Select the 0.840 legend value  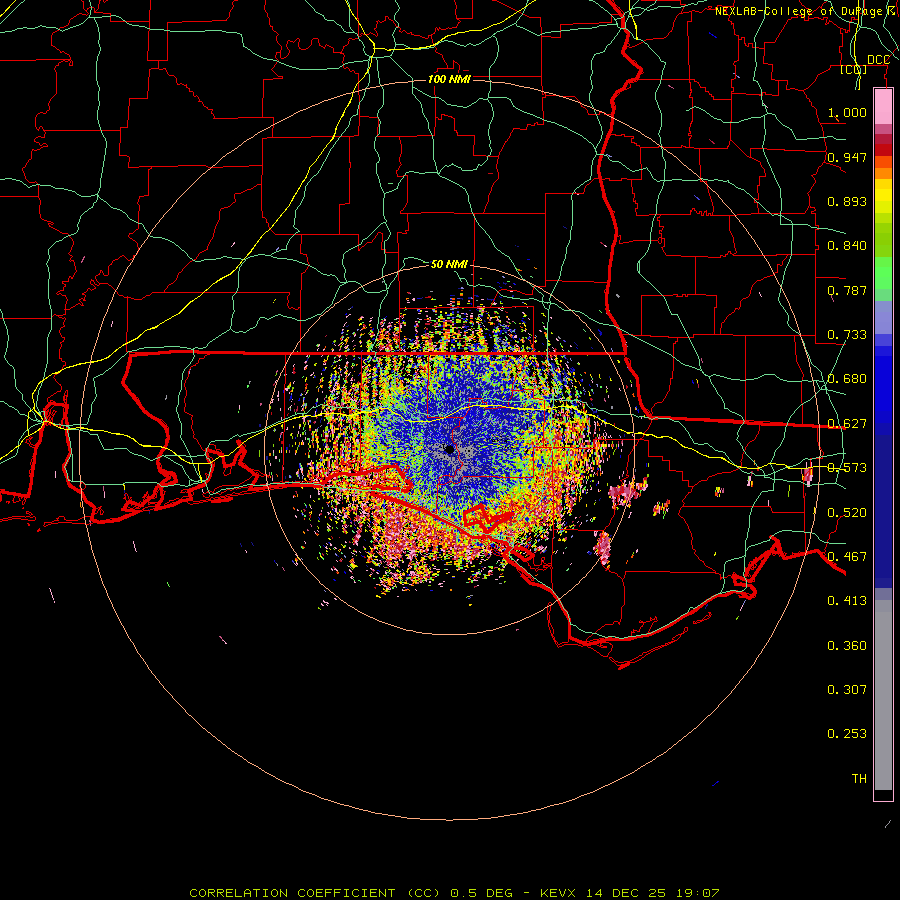(847, 246)
